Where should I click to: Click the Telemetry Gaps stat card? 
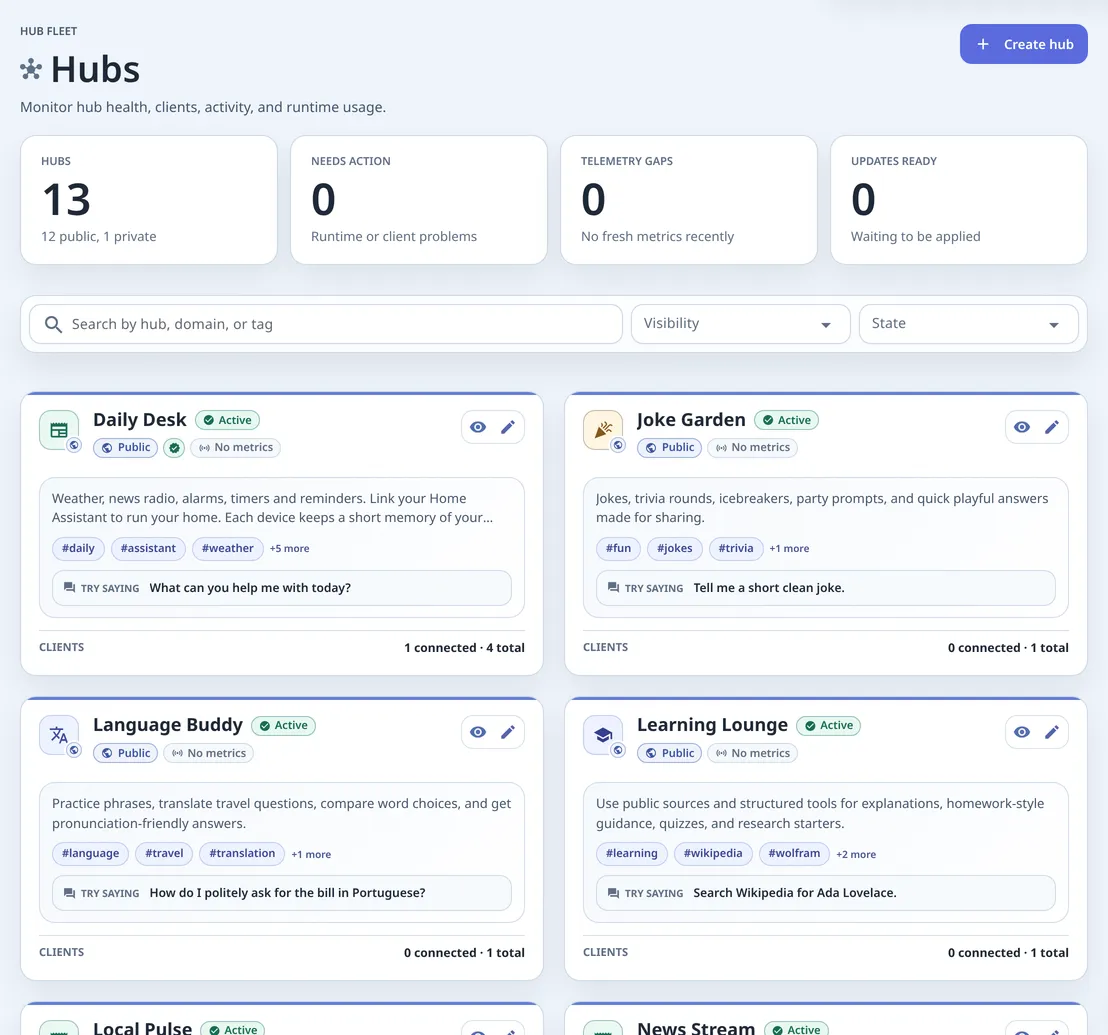click(689, 200)
